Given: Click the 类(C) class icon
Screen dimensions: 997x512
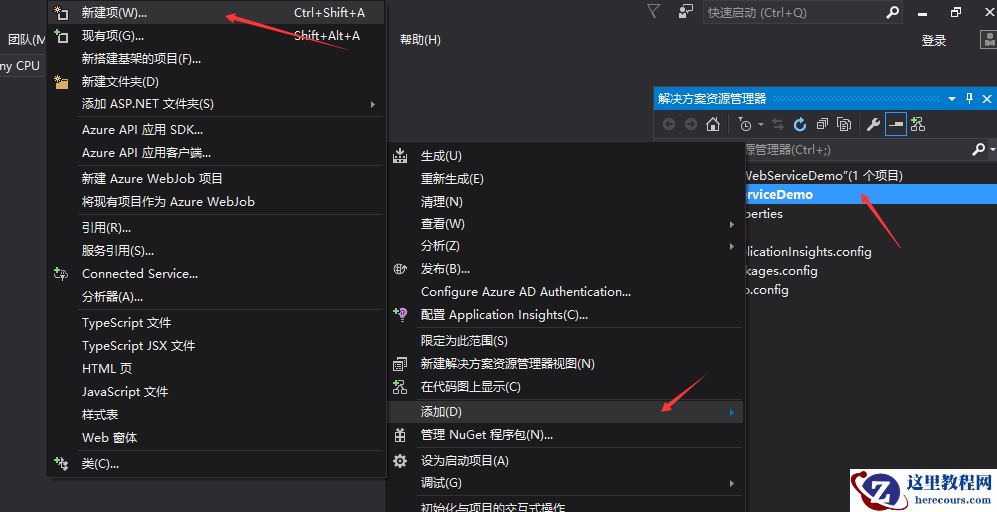Looking at the screenshot, I should (x=61, y=464).
